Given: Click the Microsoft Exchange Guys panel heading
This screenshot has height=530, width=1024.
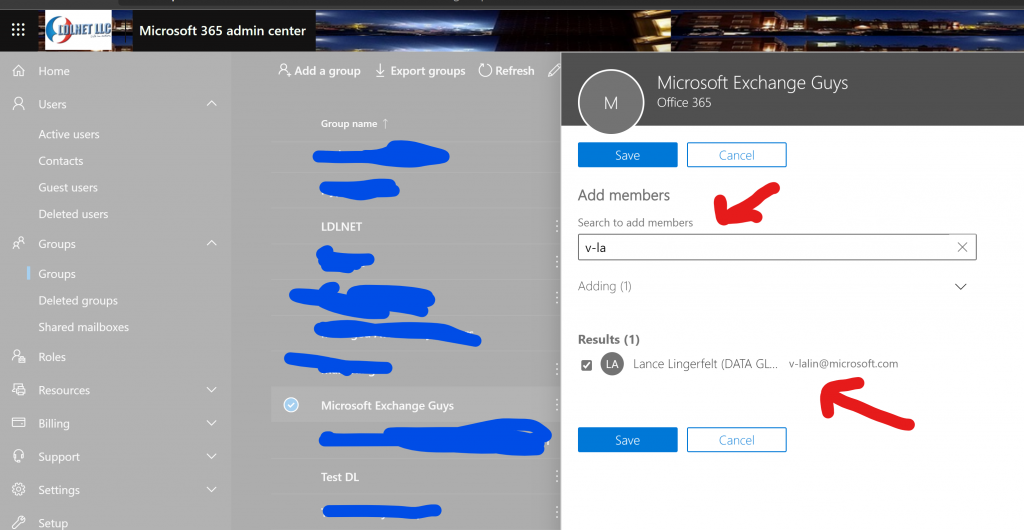Looking at the screenshot, I should tap(752, 83).
